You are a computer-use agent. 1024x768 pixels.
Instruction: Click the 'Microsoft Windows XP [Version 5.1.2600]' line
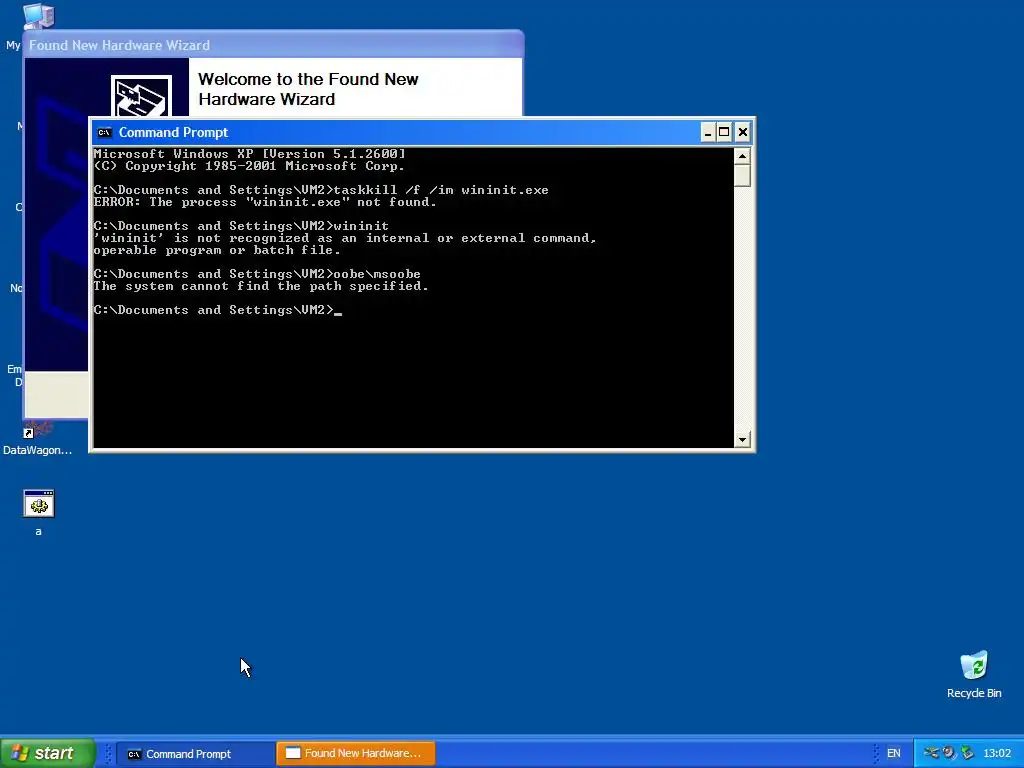(x=249, y=154)
